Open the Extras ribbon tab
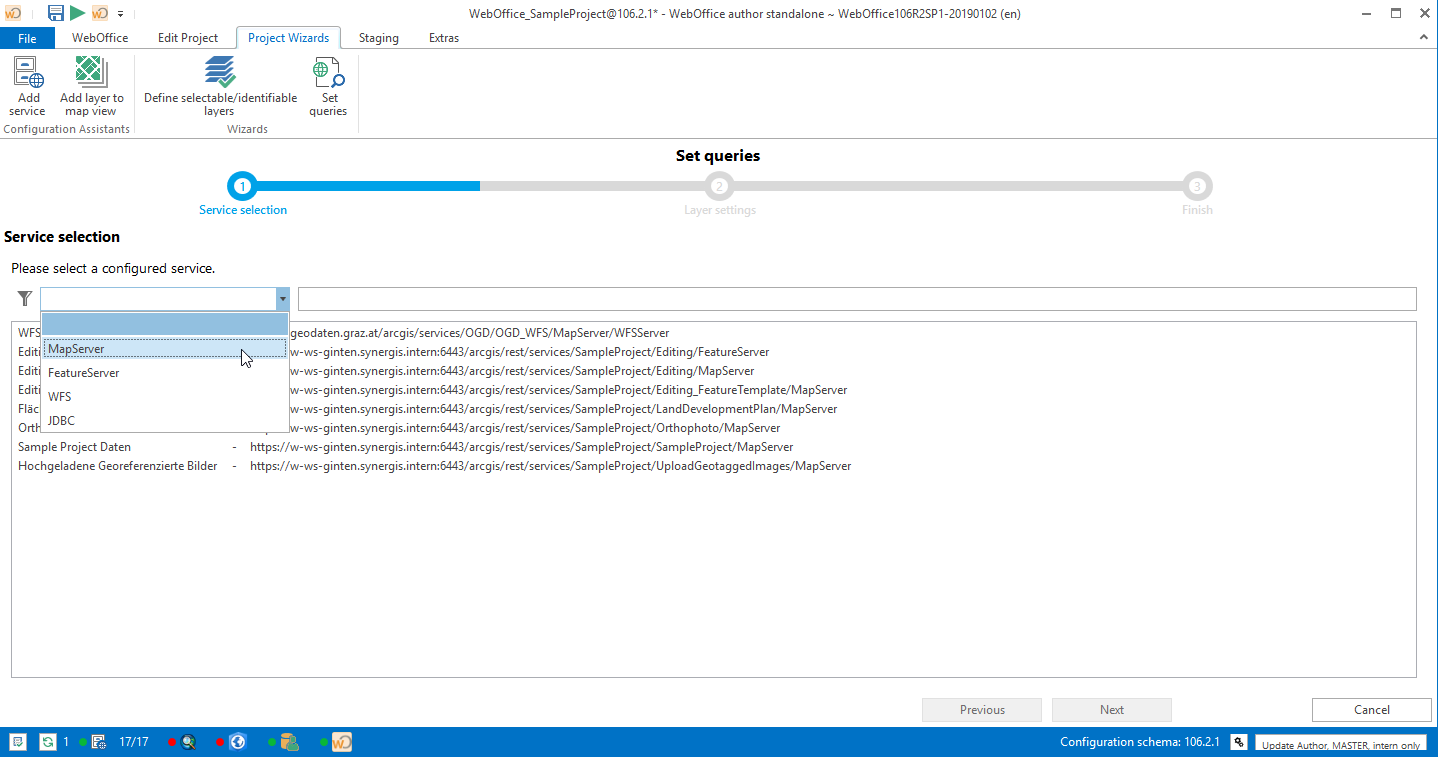This screenshot has height=757, width=1438. click(444, 37)
